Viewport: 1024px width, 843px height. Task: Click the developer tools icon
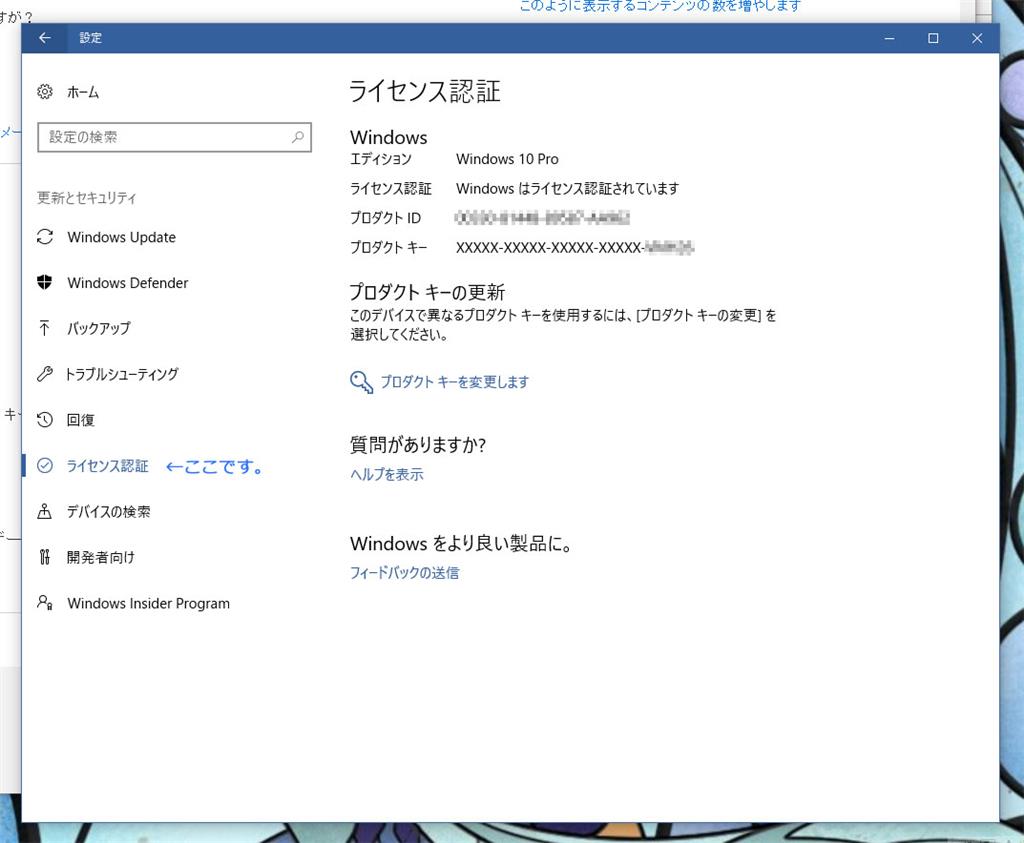pos(44,557)
